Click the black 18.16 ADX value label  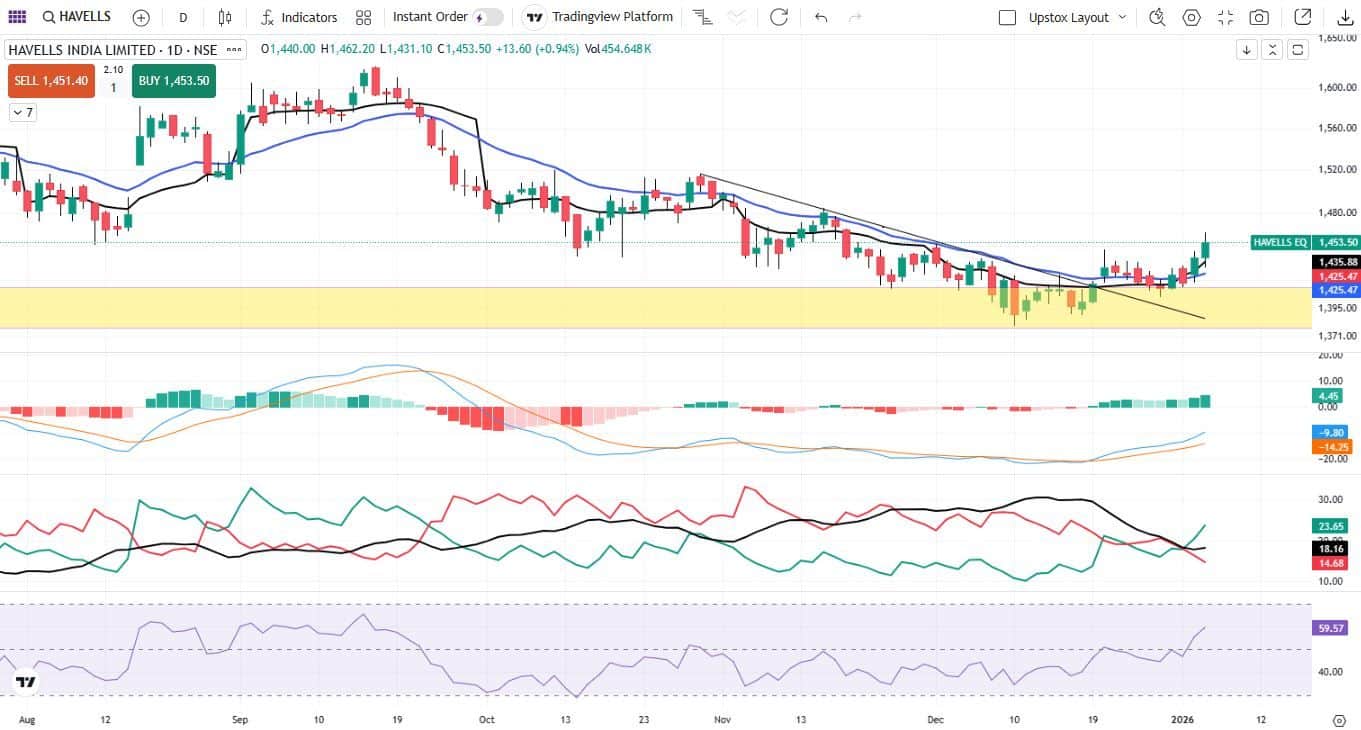click(1332, 549)
